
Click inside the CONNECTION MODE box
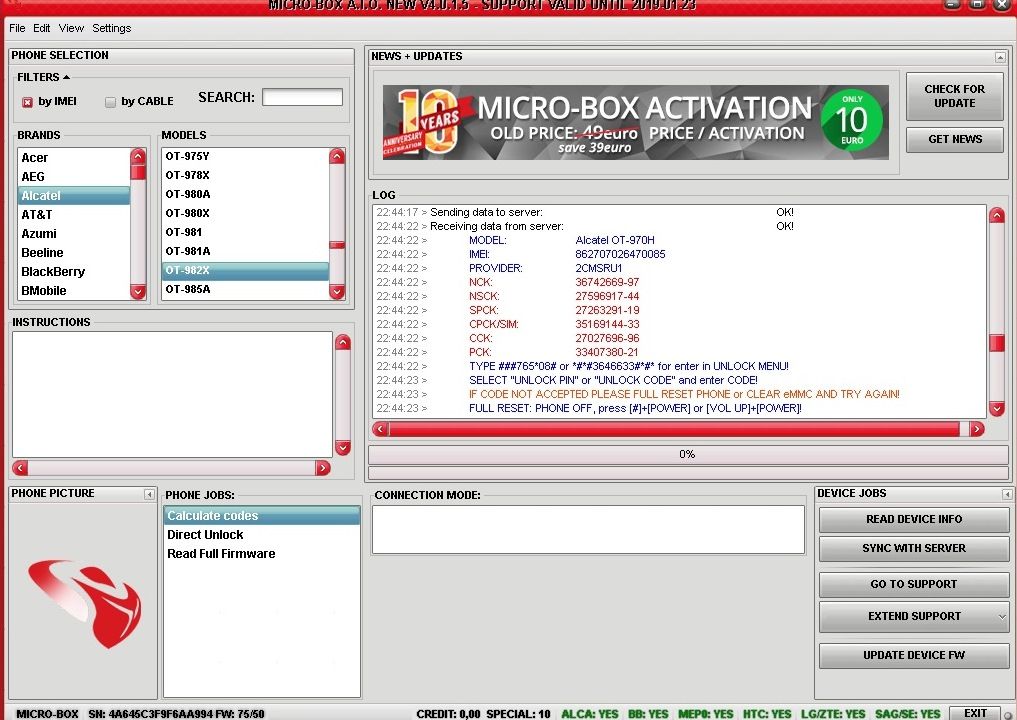[588, 530]
